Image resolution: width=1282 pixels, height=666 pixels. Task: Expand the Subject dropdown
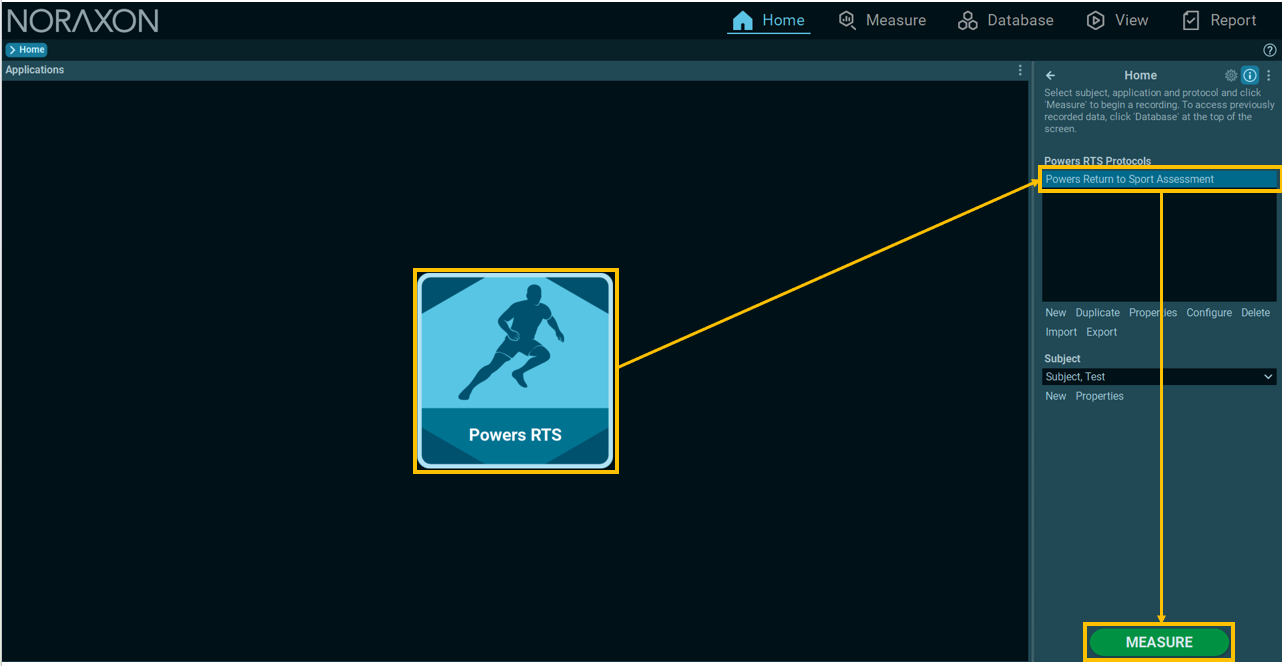(x=1160, y=377)
